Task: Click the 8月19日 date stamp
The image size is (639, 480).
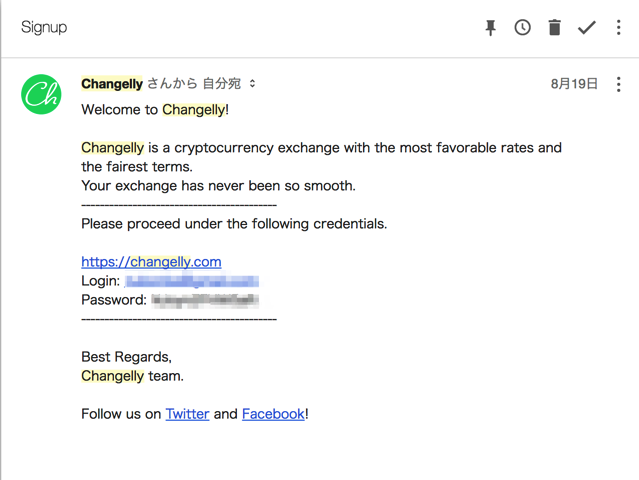Action: [x=574, y=84]
